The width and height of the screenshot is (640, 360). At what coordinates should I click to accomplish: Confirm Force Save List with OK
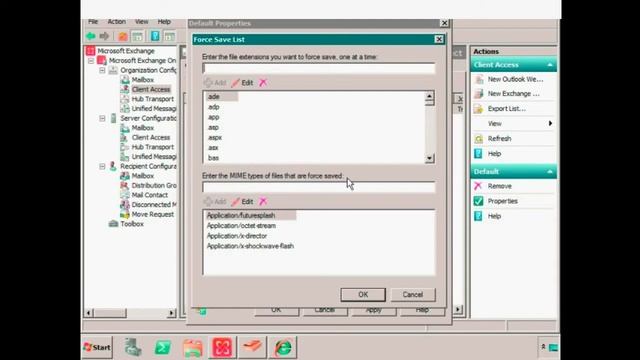coord(363,295)
